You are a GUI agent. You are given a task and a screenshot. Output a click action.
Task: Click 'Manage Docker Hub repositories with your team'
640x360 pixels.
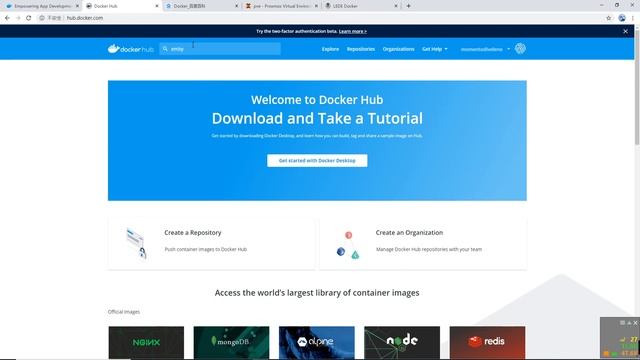coord(429,249)
